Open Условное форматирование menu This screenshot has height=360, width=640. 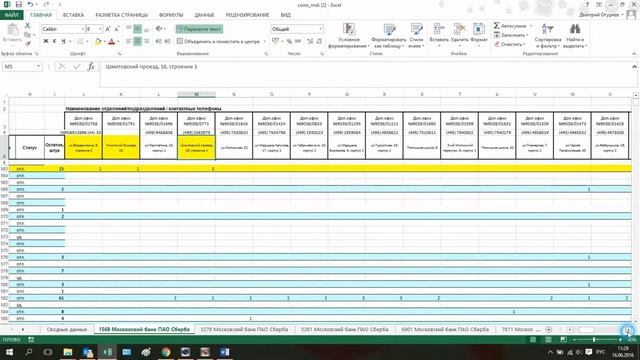click(x=349, y=36)
